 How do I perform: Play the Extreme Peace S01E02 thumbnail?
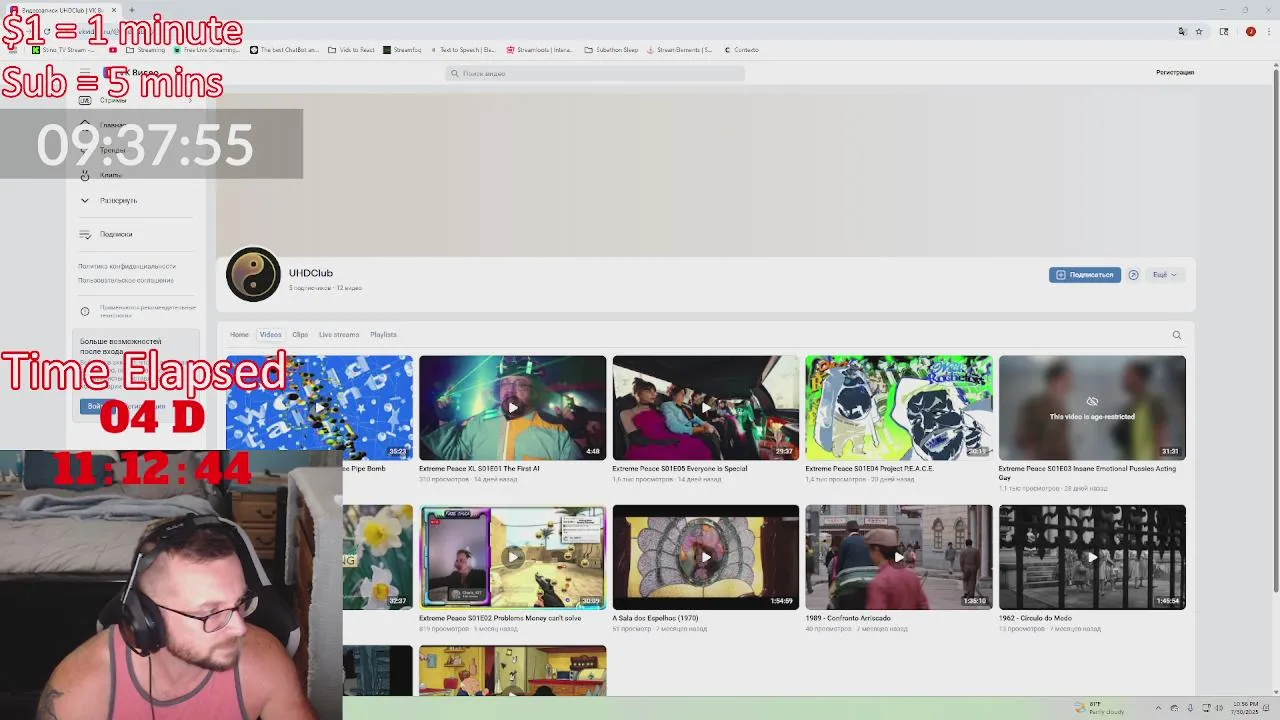[x=512, y=557]
